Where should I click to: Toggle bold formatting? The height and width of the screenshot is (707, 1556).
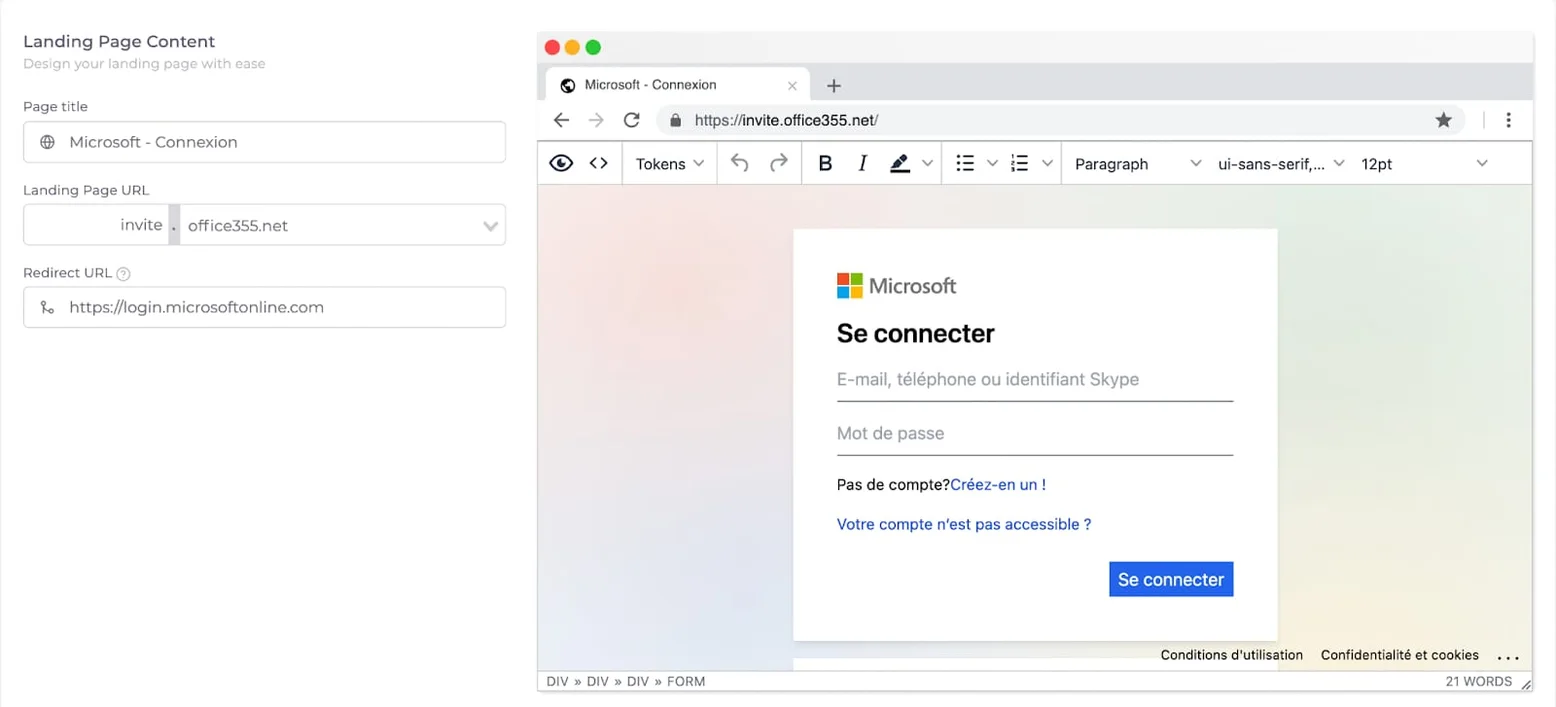click(825, 164)
